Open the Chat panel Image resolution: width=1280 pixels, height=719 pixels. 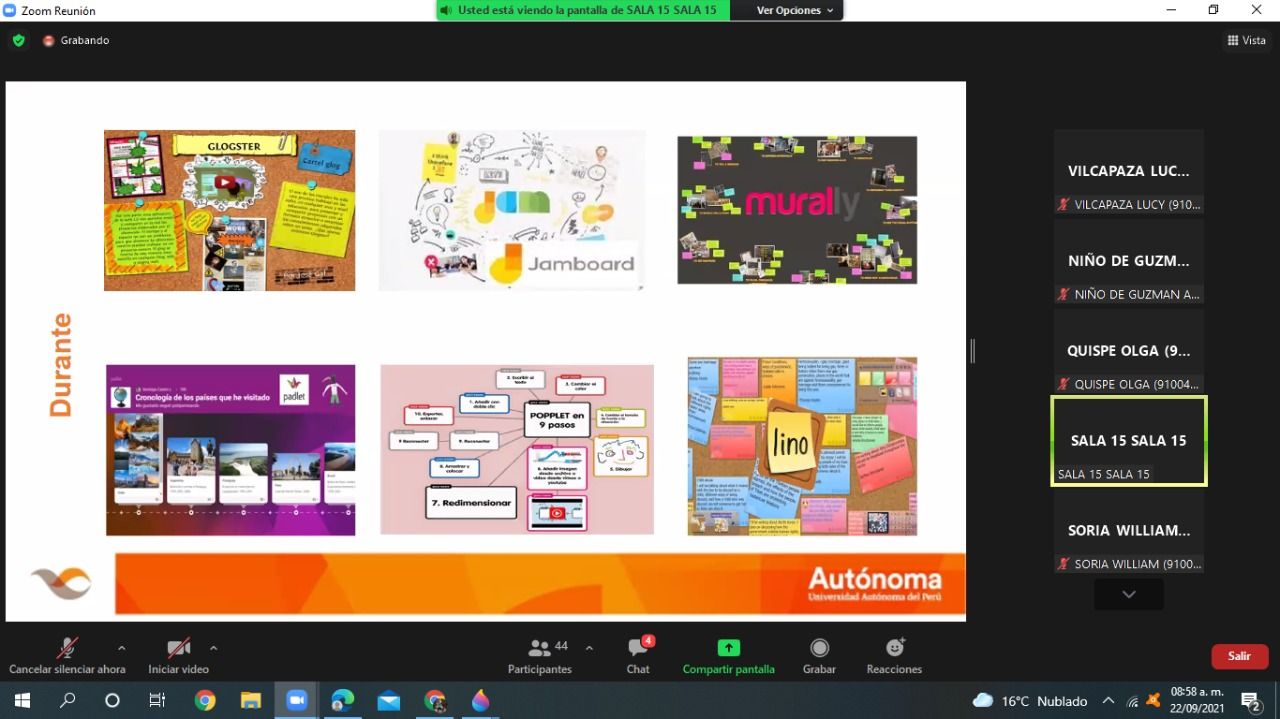click(x=638, y=655)
